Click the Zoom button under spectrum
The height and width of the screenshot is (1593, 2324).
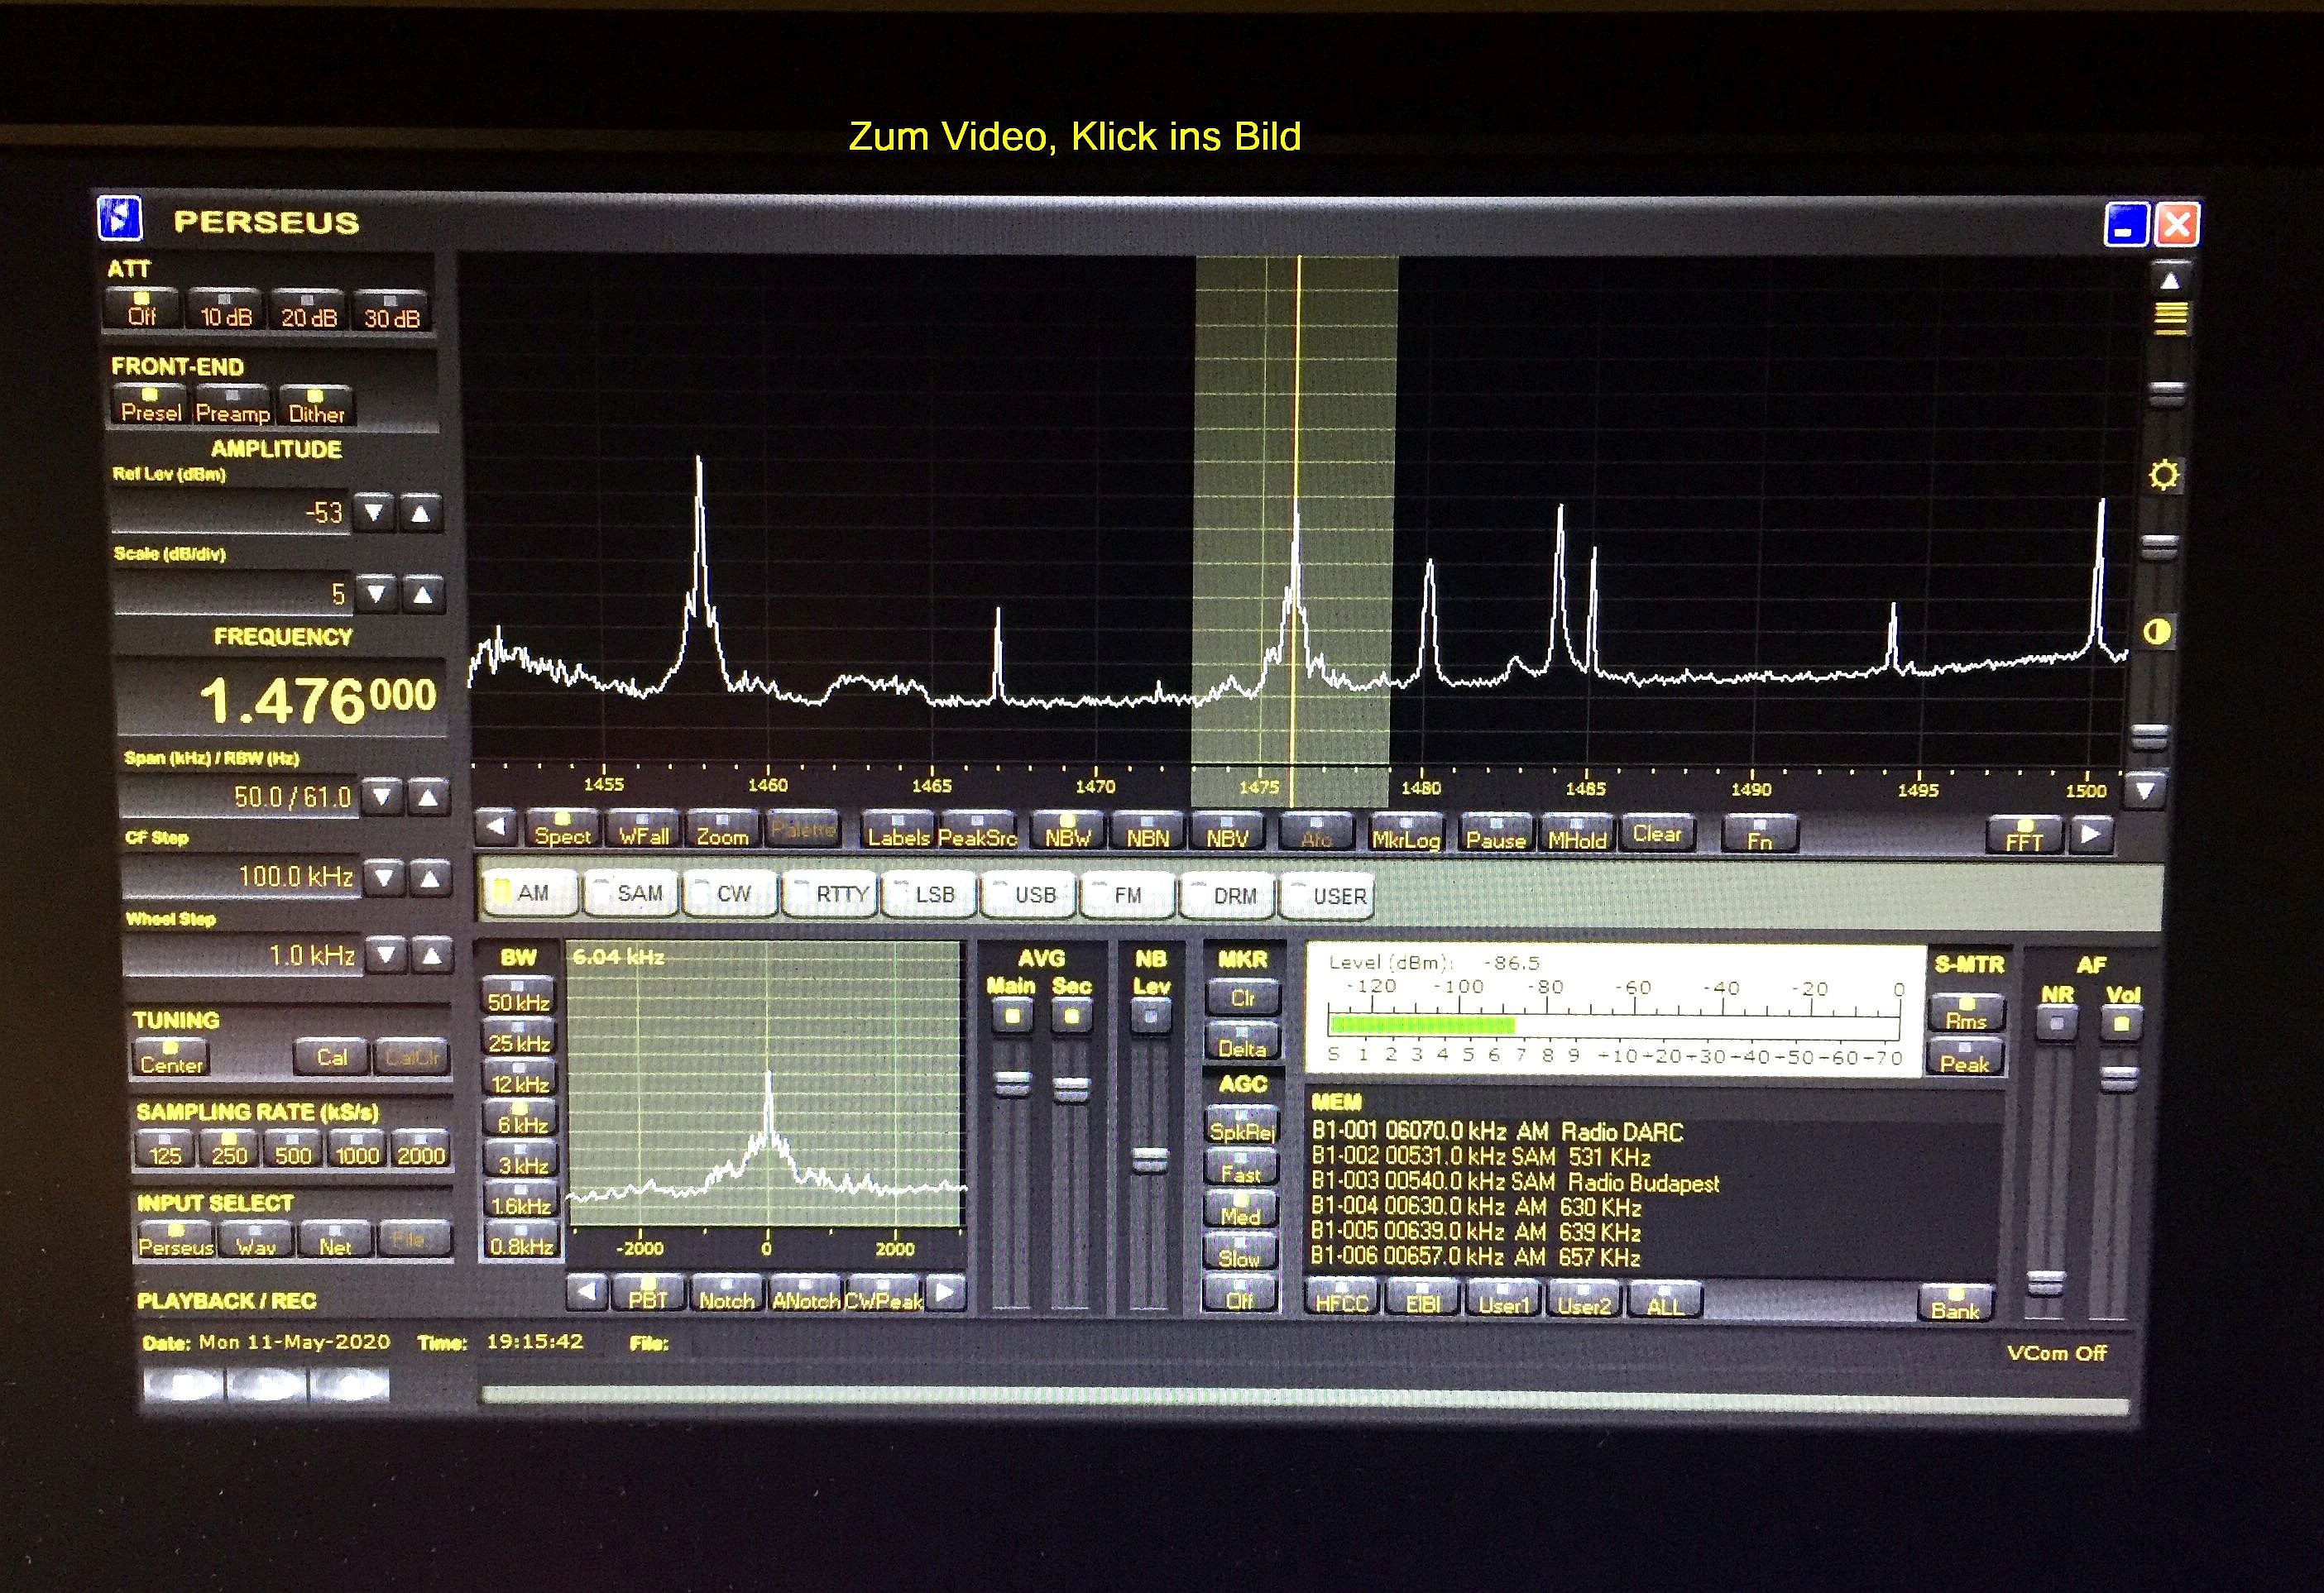pos(722,830)
